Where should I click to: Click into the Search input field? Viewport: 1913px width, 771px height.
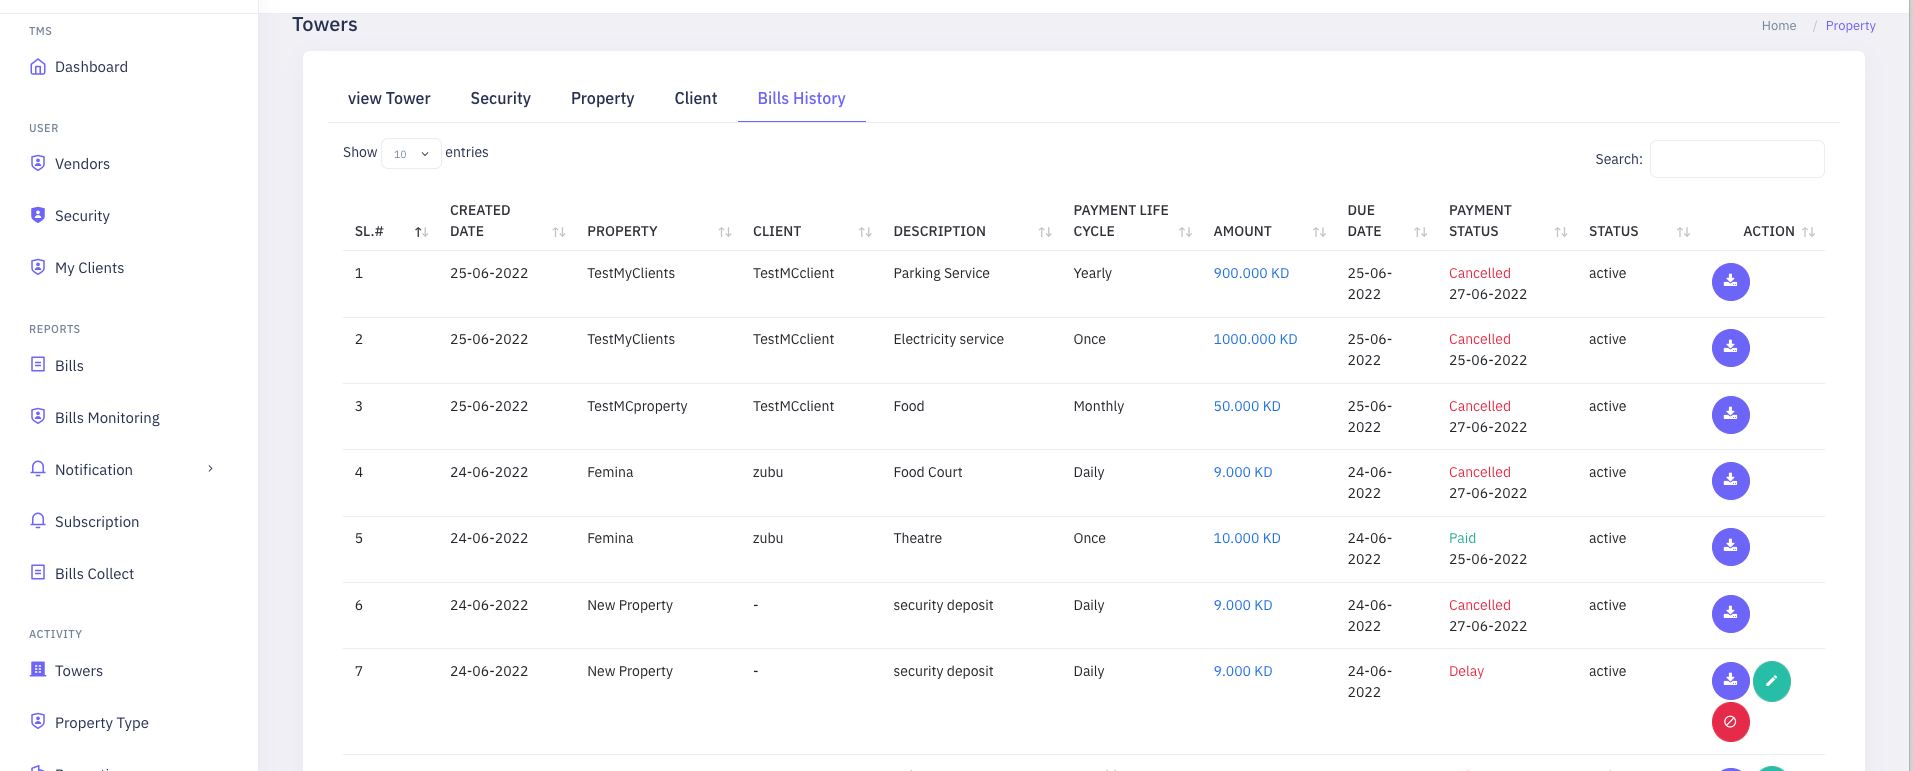1736,159
